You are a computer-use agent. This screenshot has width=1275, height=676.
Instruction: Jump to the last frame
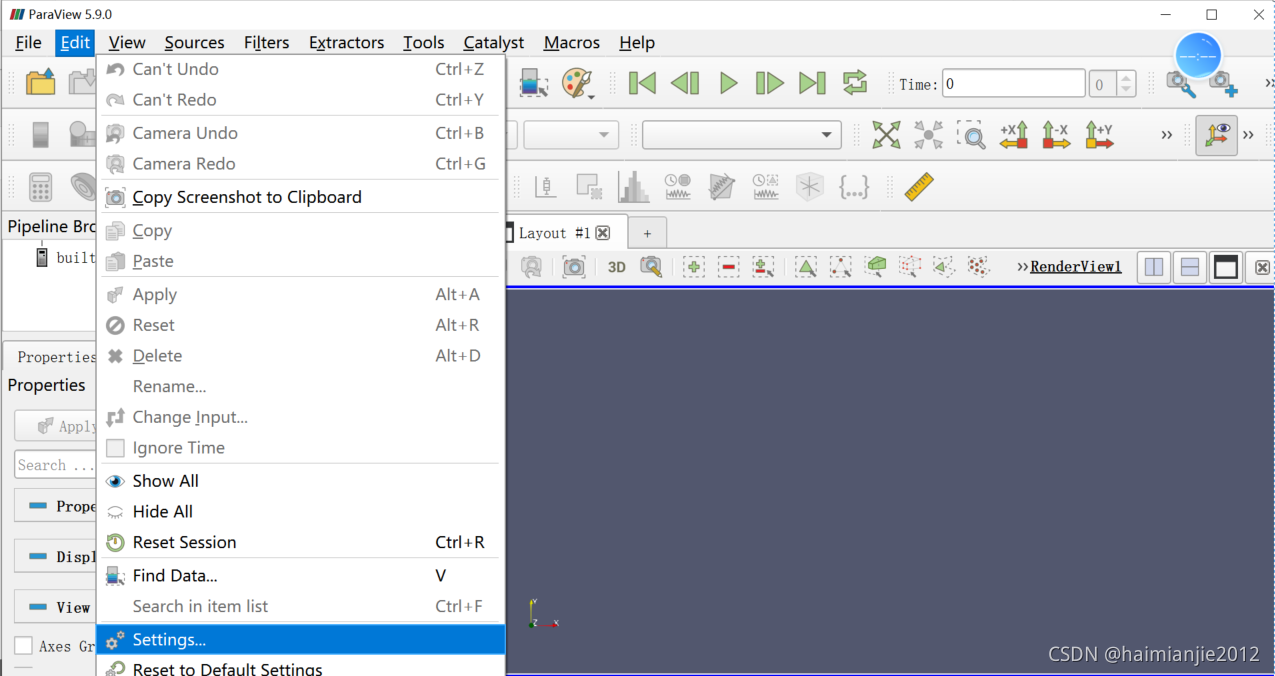812,83
